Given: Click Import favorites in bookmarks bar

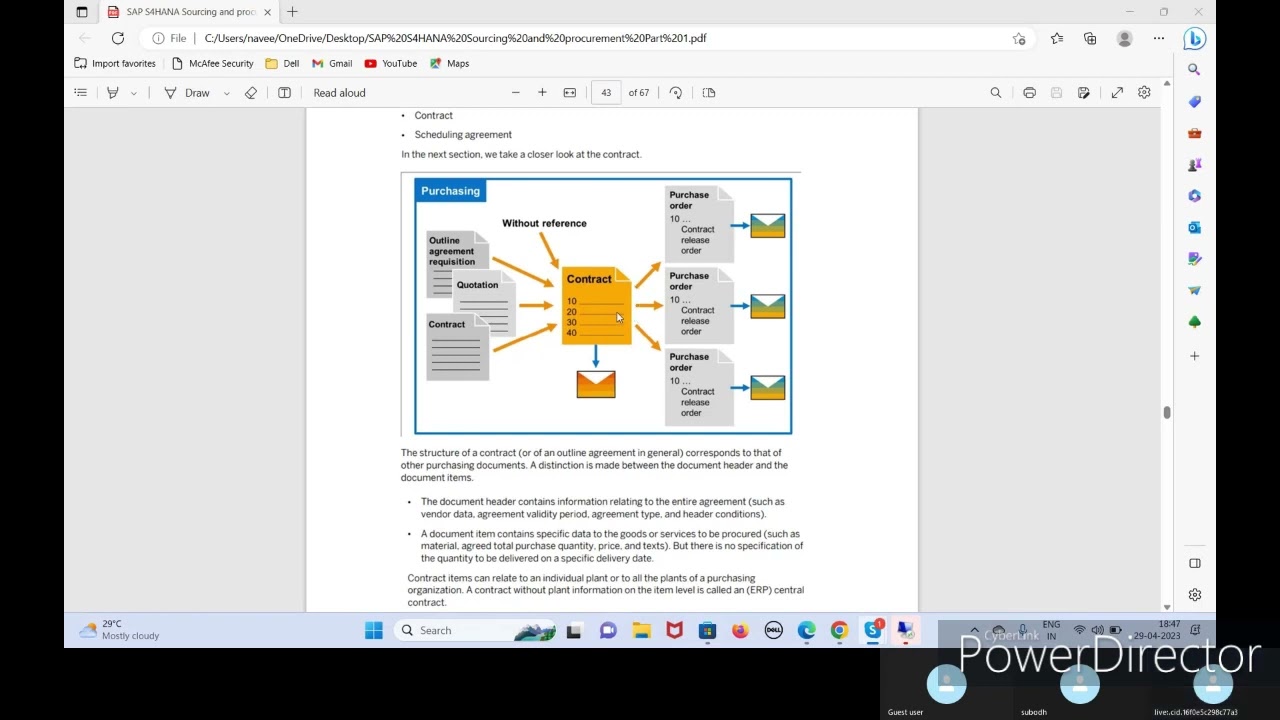Looking at the screenshot, I should click(x=115, y=63).
